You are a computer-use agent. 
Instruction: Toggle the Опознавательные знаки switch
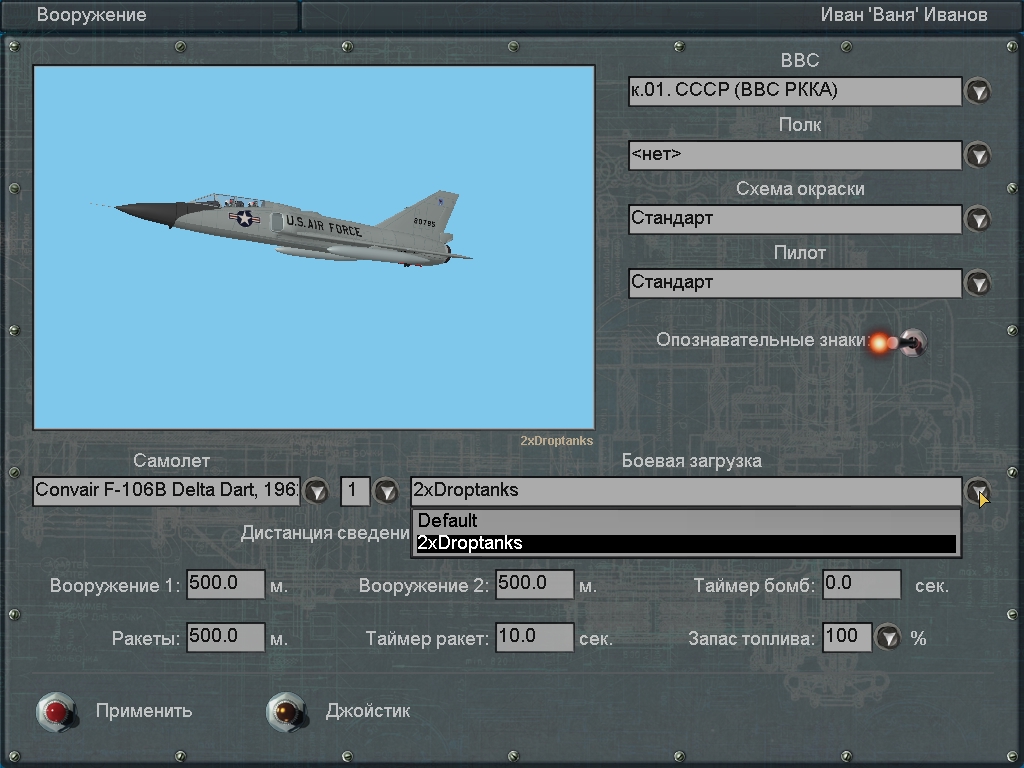pos(908,343)
